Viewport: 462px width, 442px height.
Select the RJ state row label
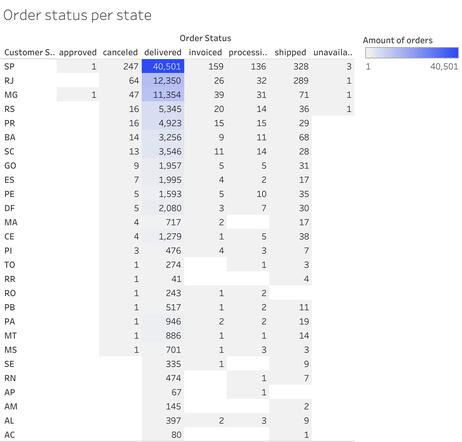coord(9,81)
